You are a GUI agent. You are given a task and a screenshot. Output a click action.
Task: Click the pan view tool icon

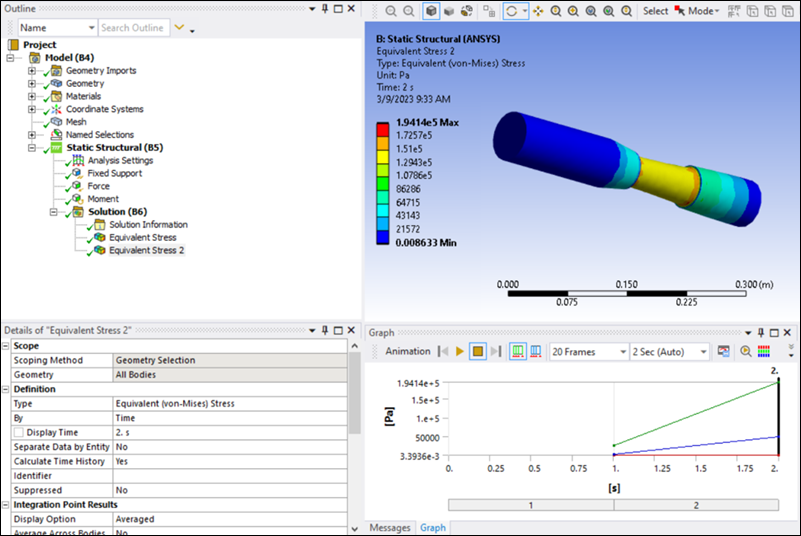coord(539,11)
